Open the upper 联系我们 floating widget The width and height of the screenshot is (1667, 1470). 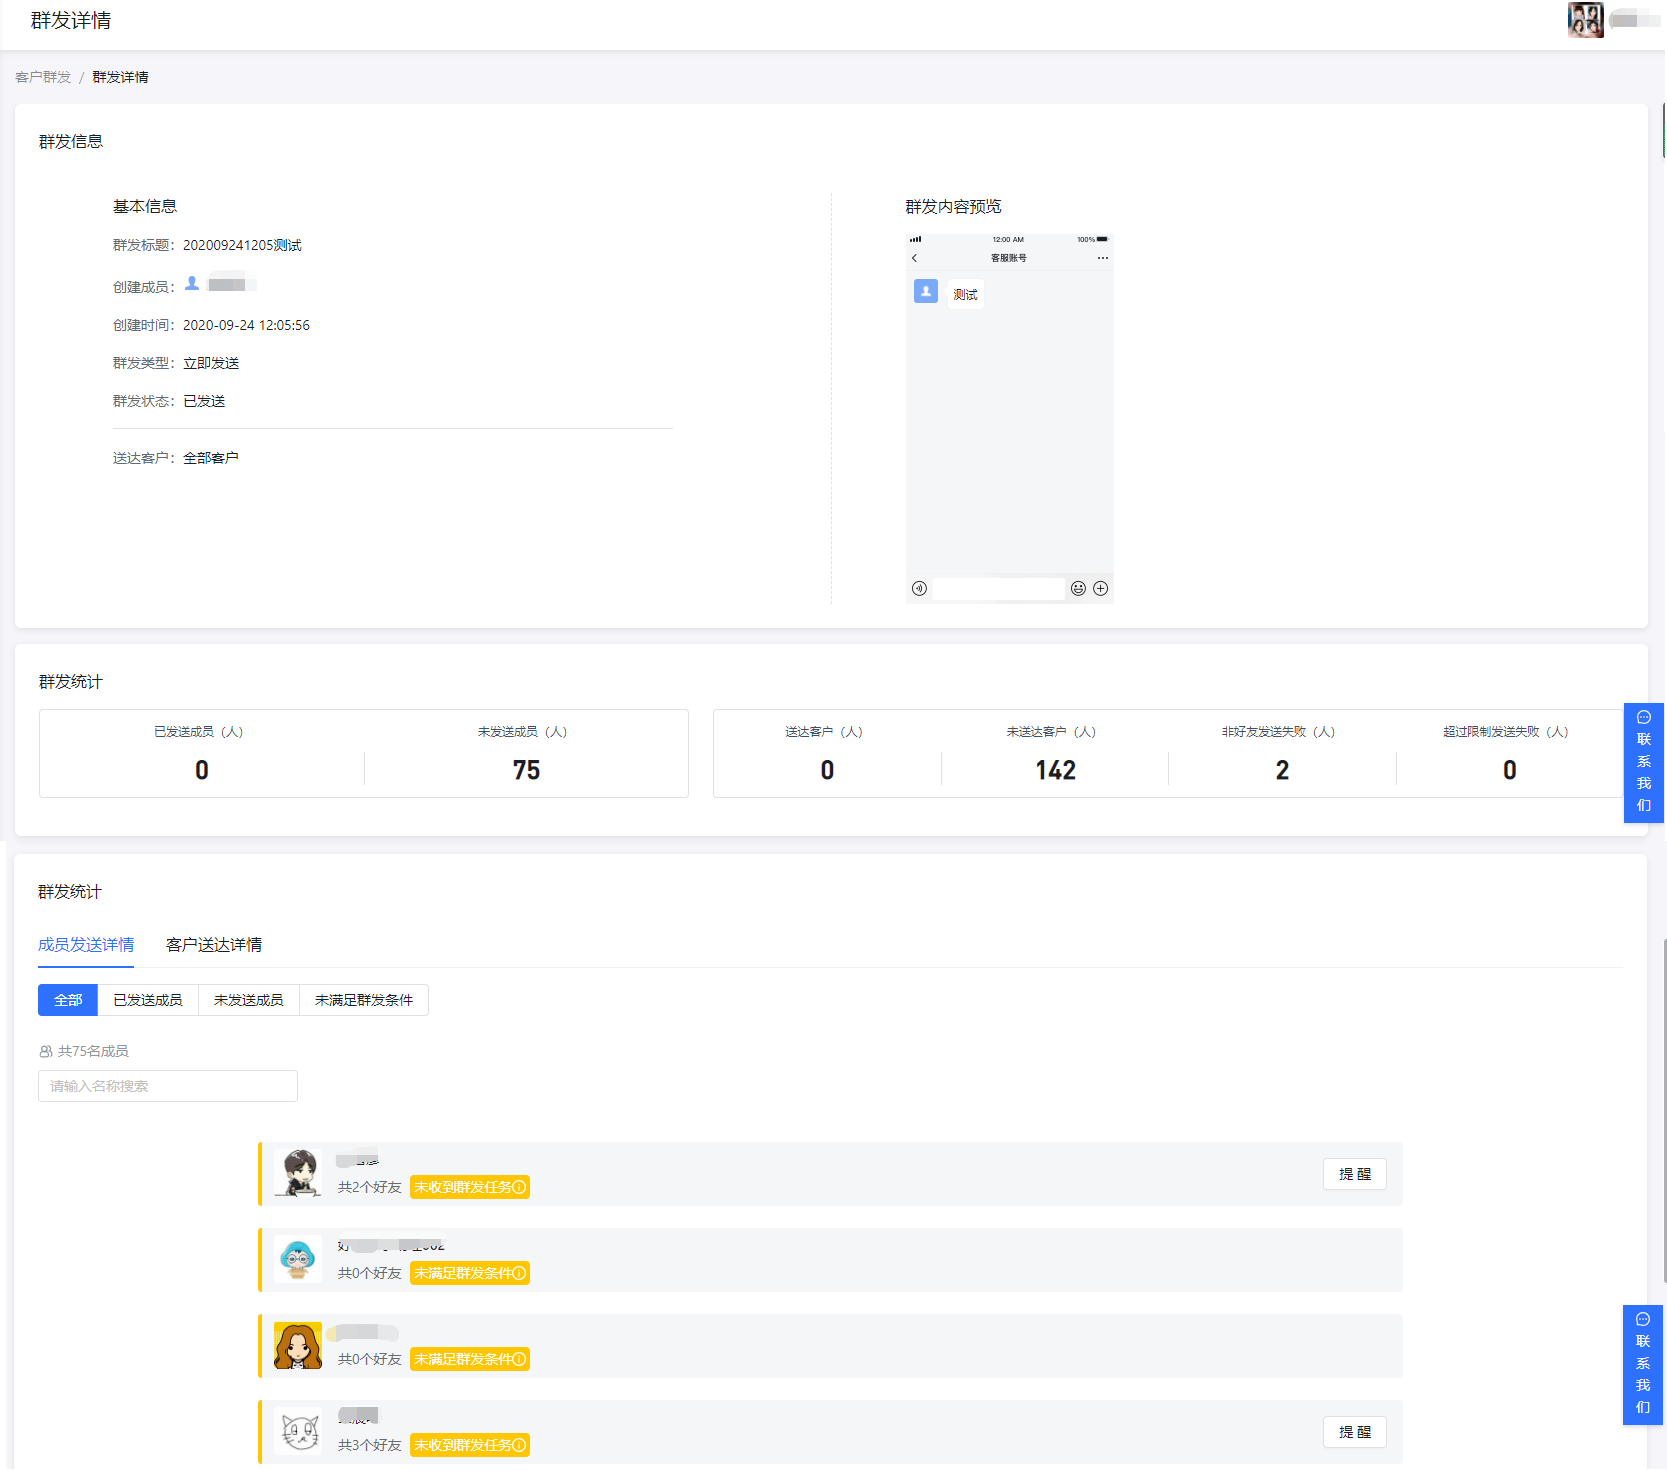[x=1643, y=762]
